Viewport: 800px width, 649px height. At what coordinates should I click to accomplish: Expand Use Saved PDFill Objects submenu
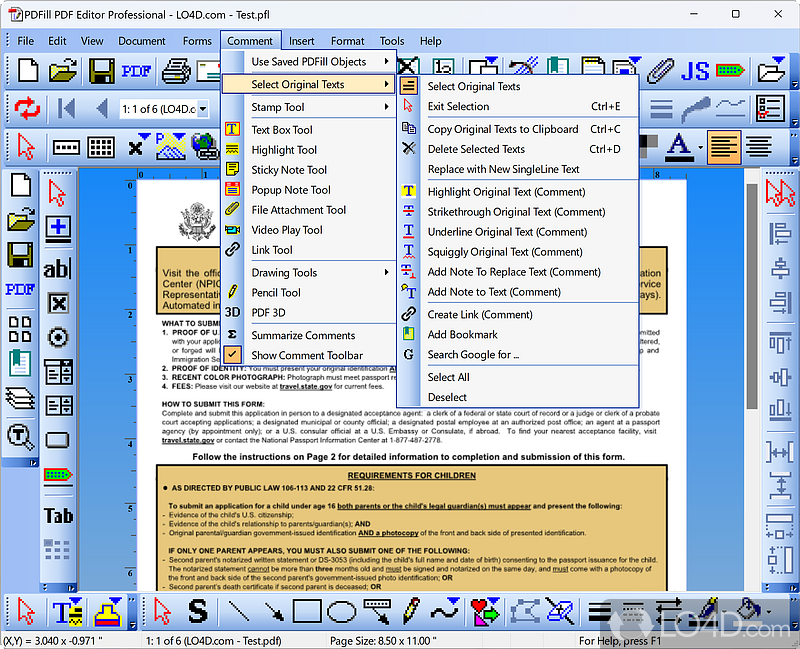[308, 62]
